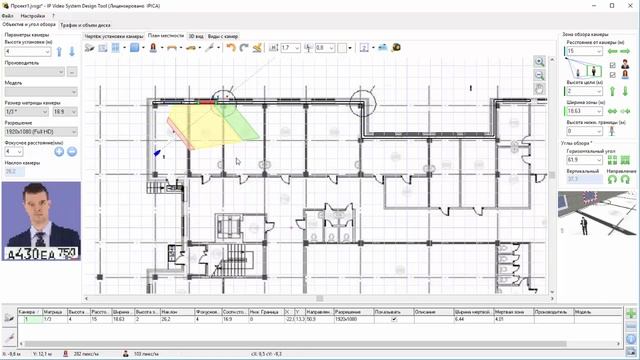
Task: Increase focal length with the blue plus button
Action: 59,151
